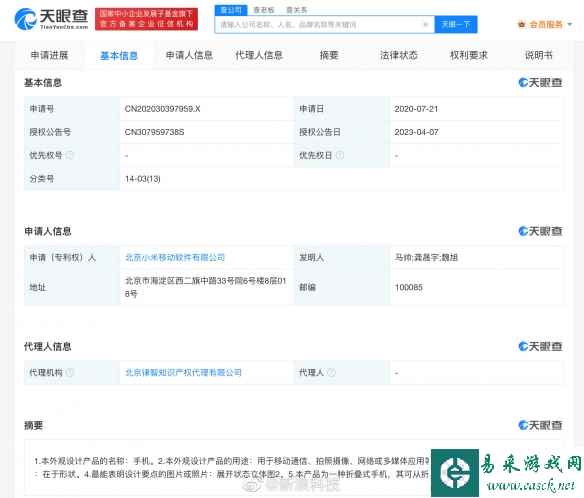Click the grant date 2023-04-07
584x498 pixels.
pyautogui.click(x=416, y=132)
